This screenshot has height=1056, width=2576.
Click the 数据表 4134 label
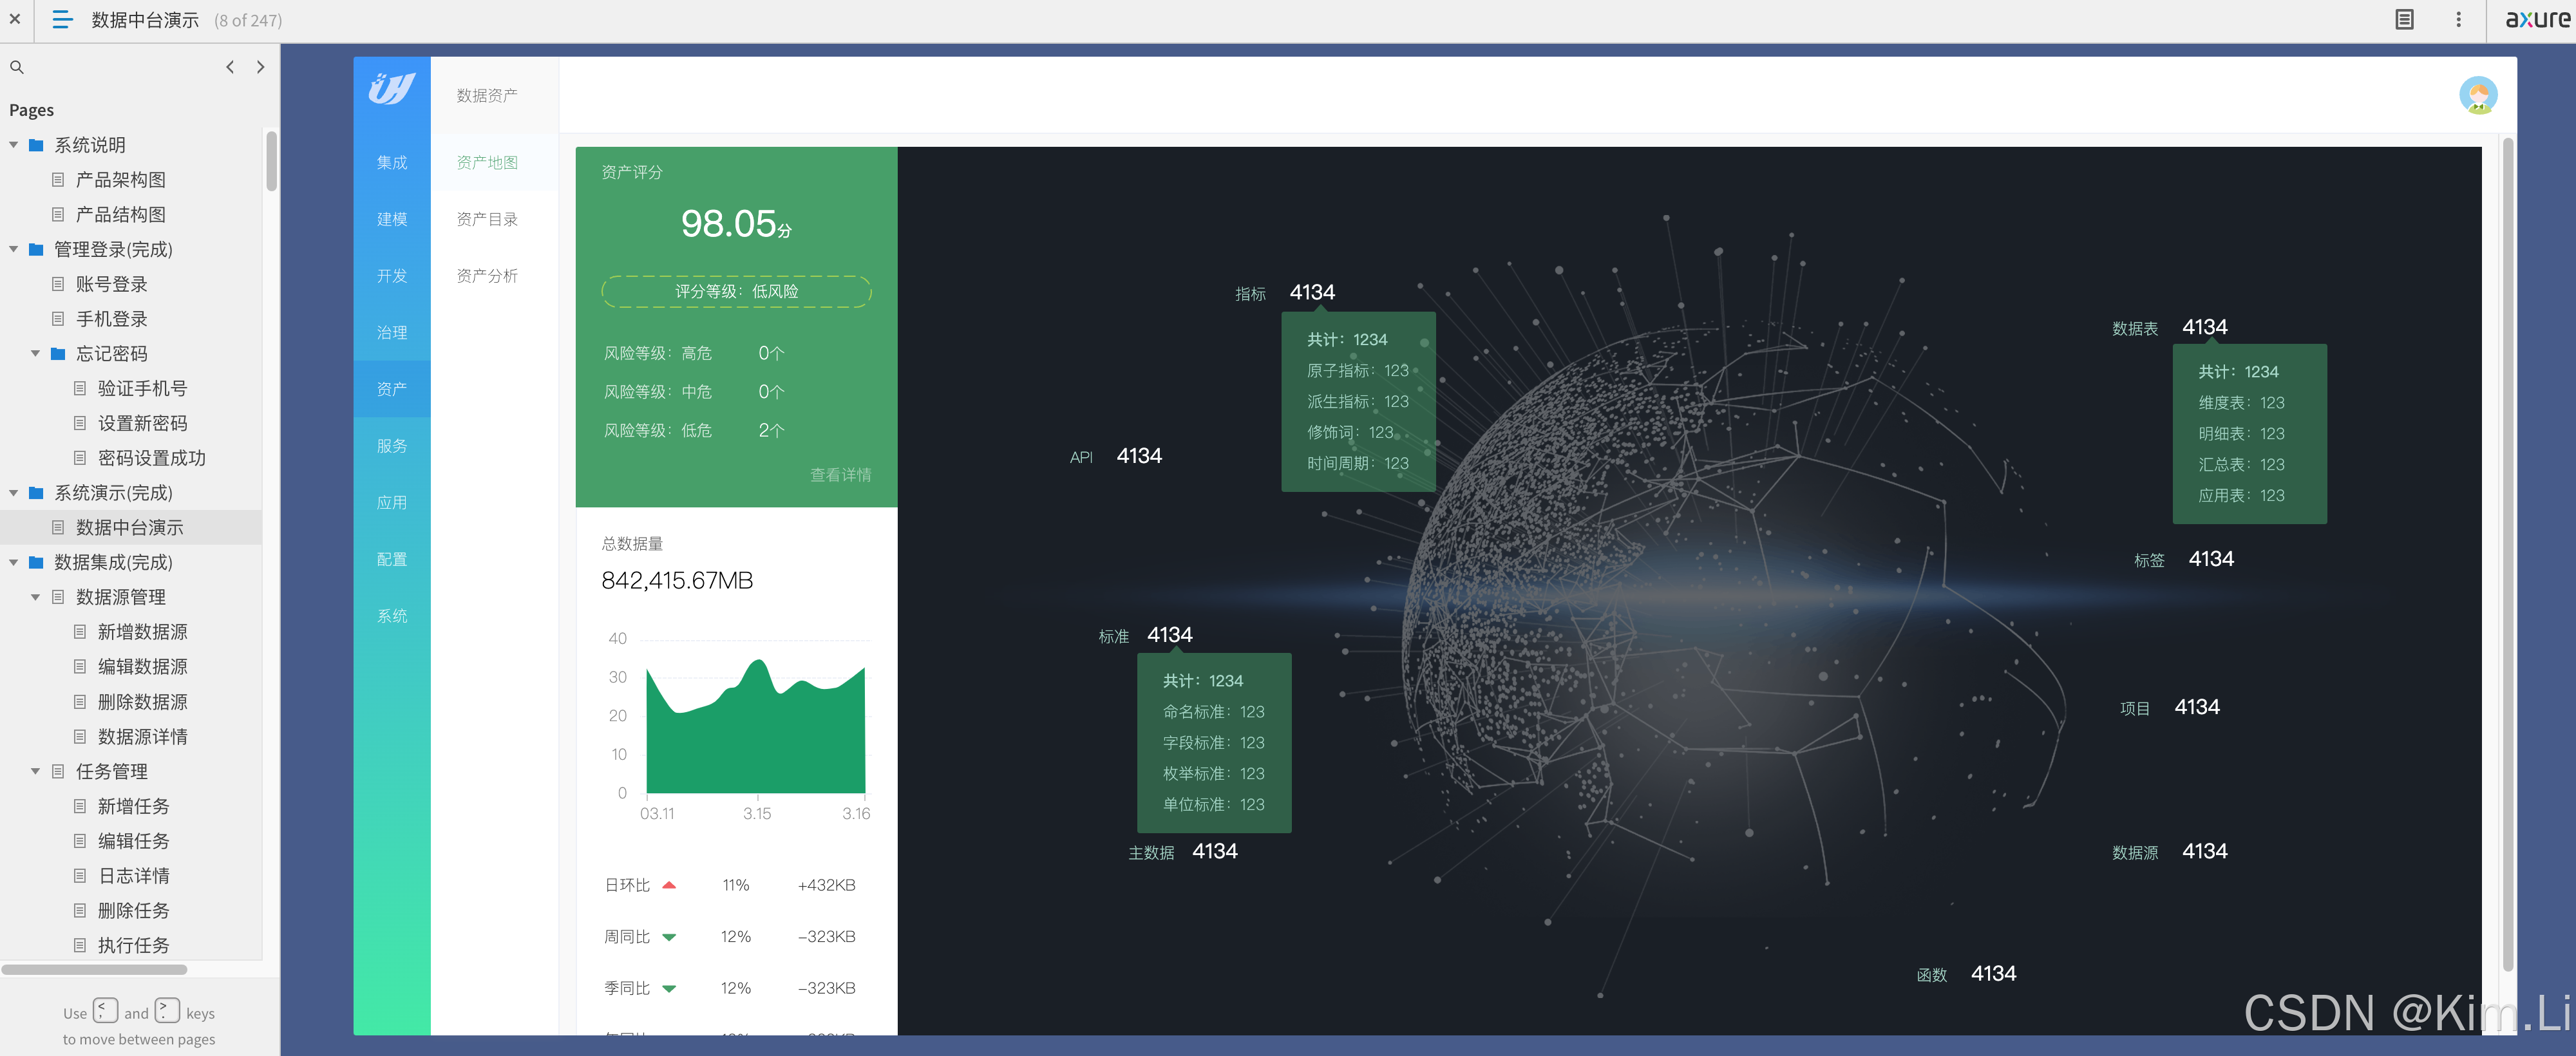click(x=2169, y=328)
